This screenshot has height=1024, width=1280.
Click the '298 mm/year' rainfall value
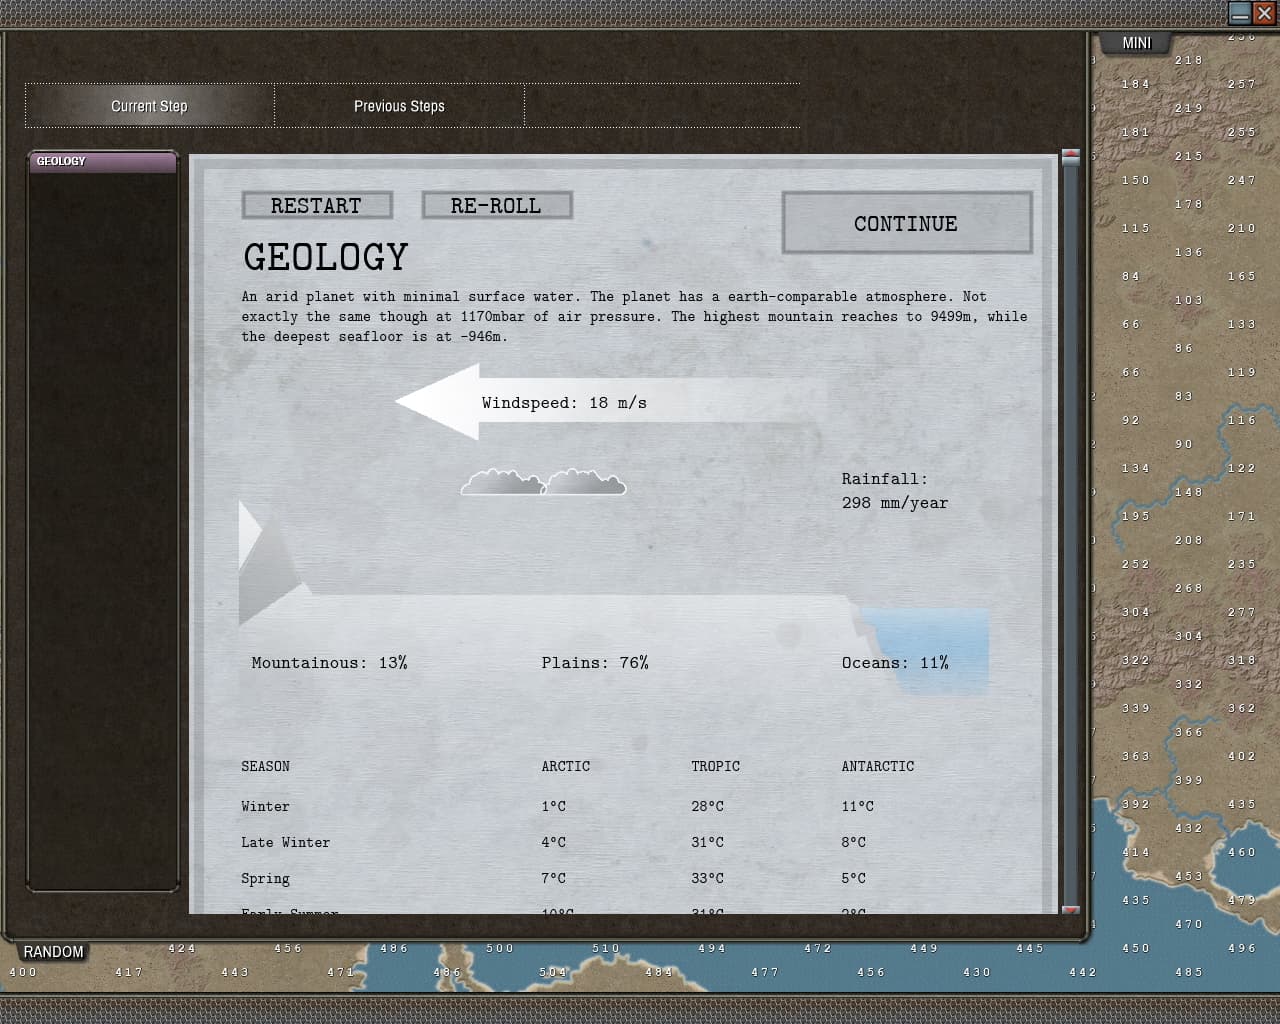pos(895,503)
